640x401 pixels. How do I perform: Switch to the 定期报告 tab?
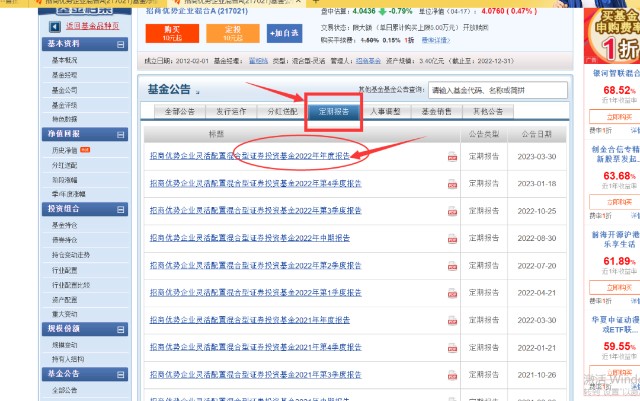click(333, 111)
